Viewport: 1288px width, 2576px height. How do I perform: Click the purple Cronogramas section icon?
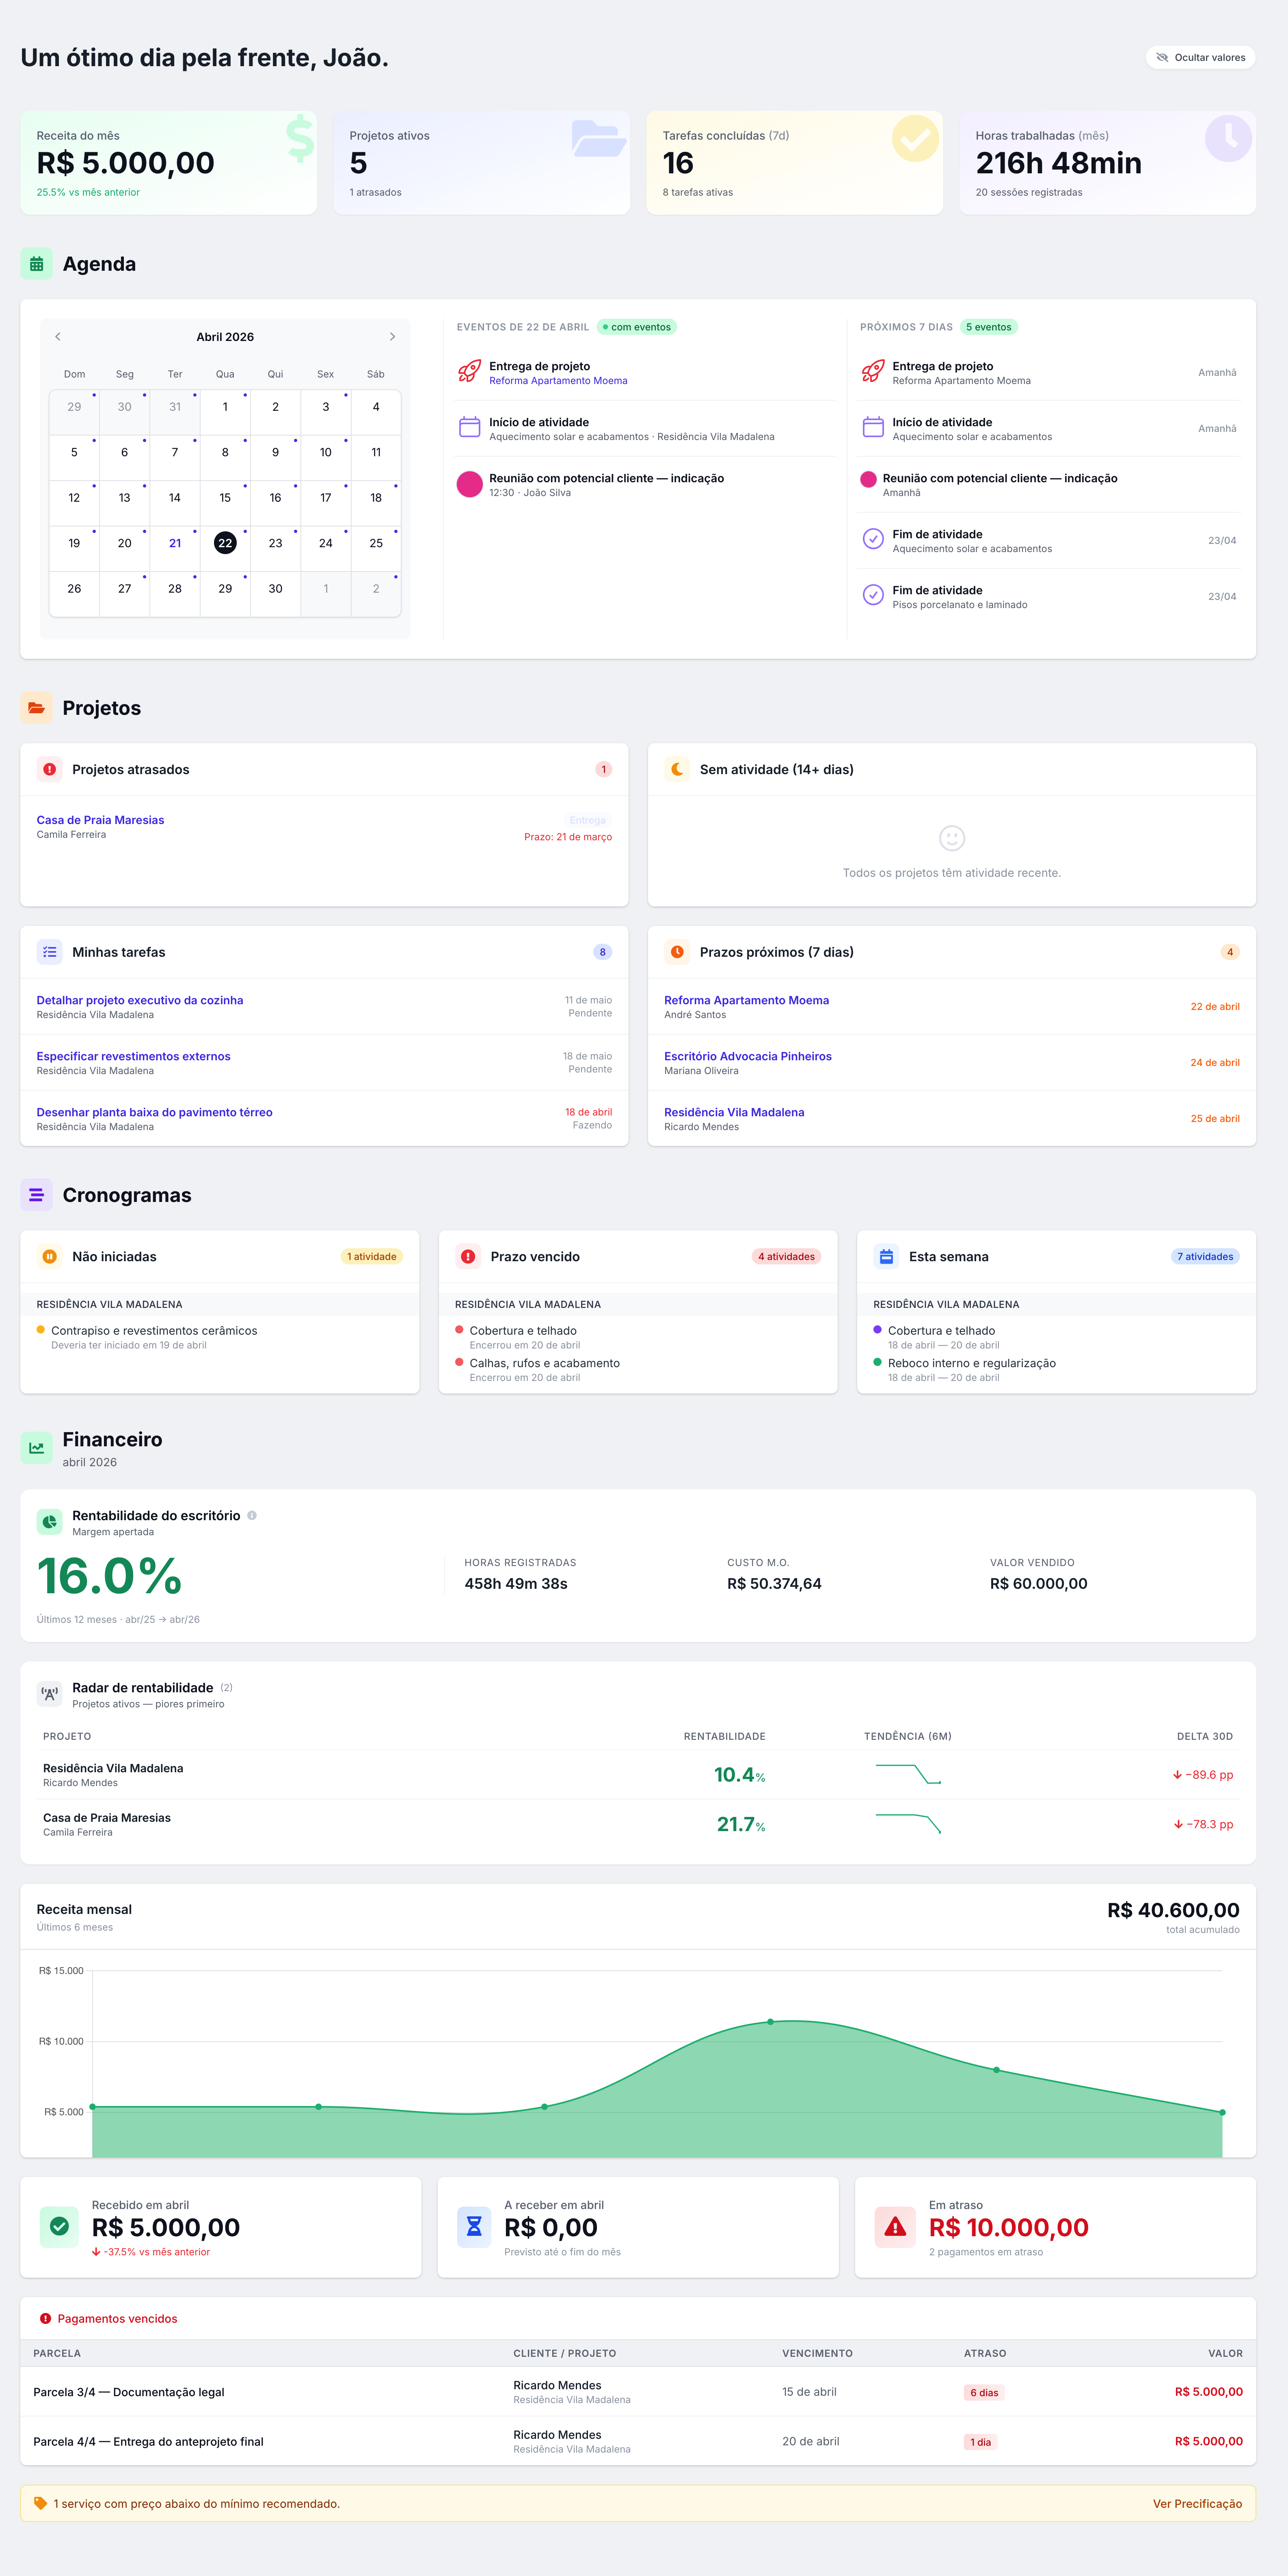pyautogui.click(x=37, y=1195)
